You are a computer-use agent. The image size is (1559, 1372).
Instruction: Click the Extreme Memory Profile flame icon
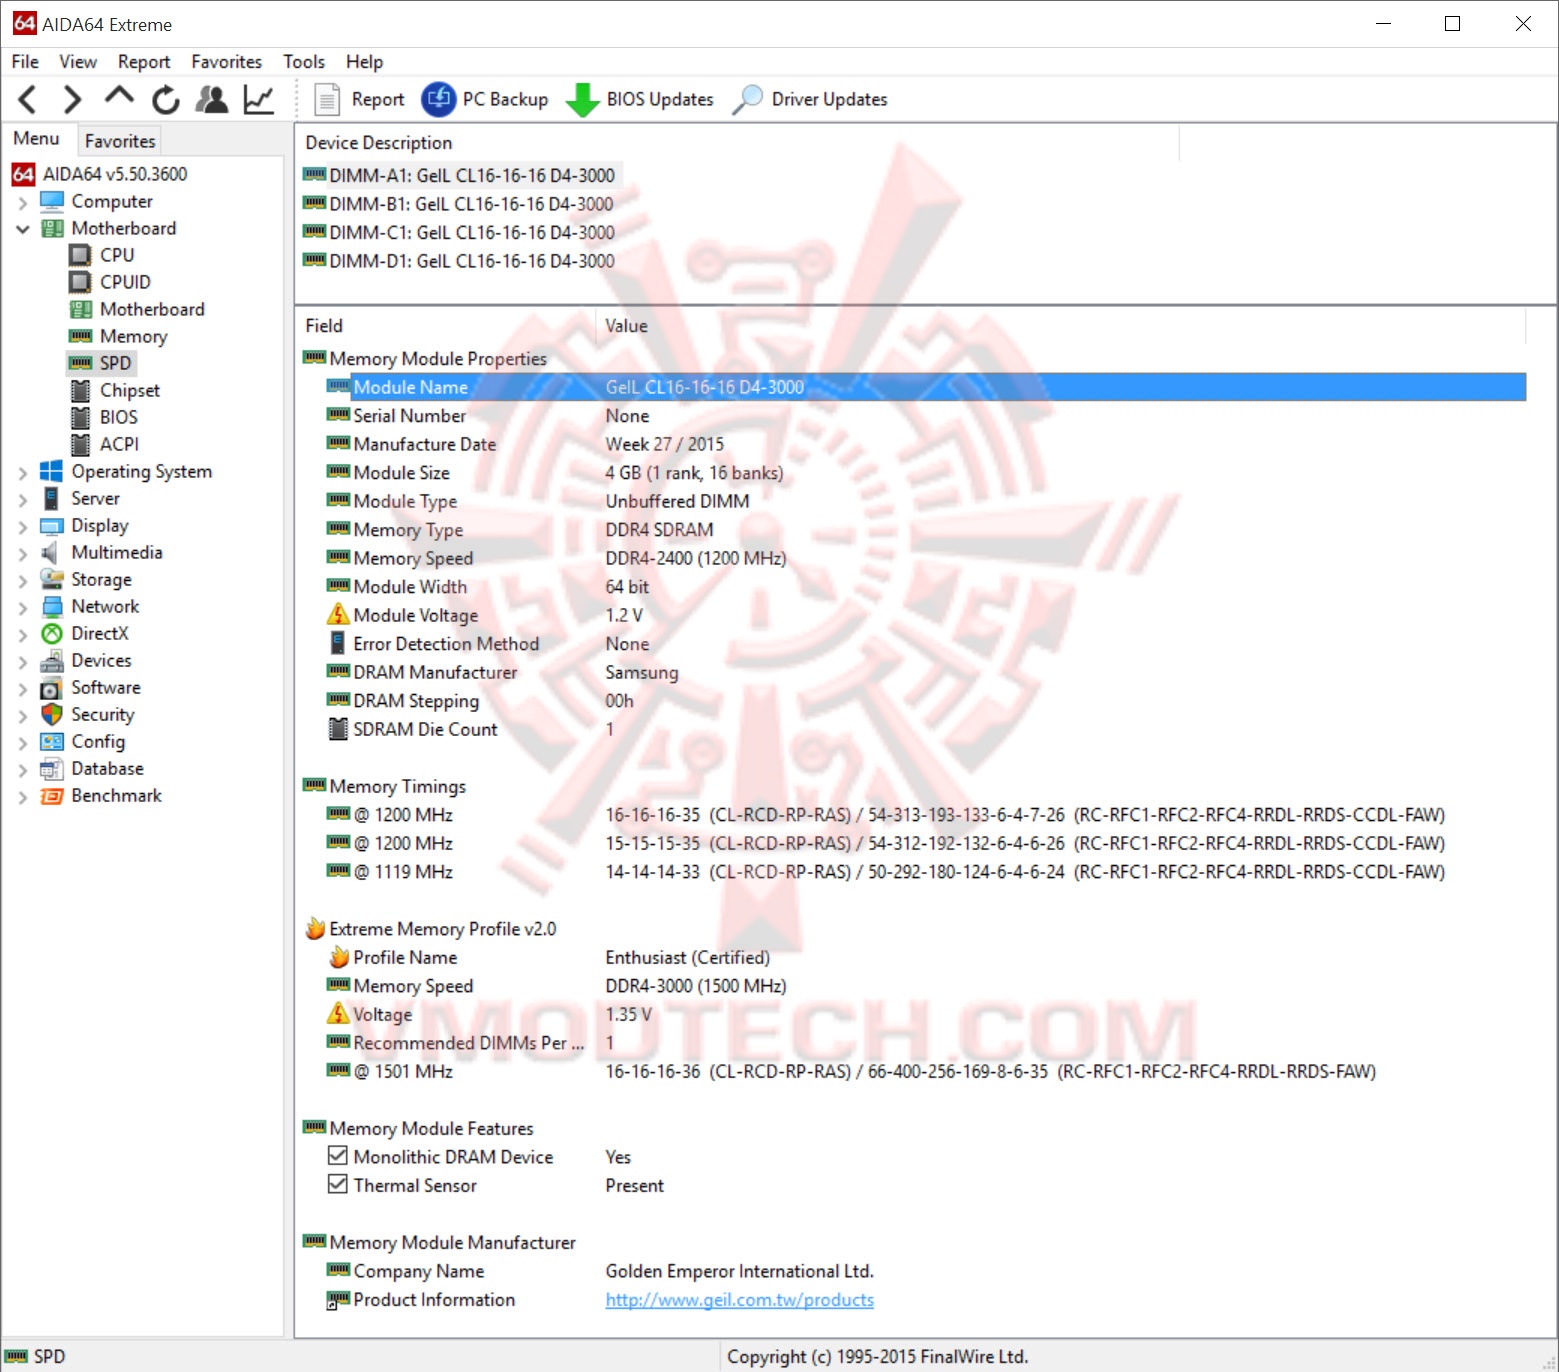[x=315, y=928]
